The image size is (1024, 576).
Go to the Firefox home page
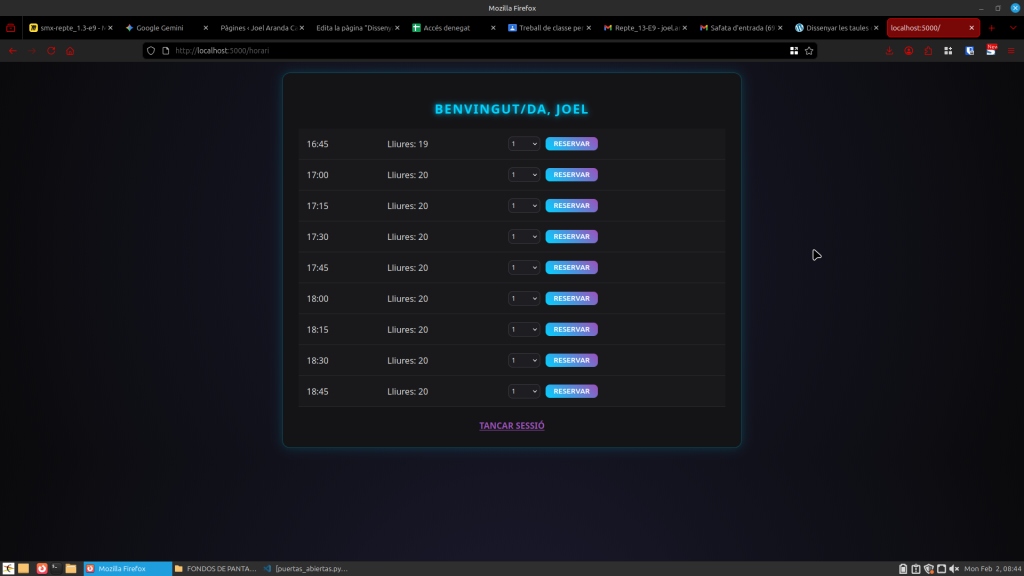70,50
